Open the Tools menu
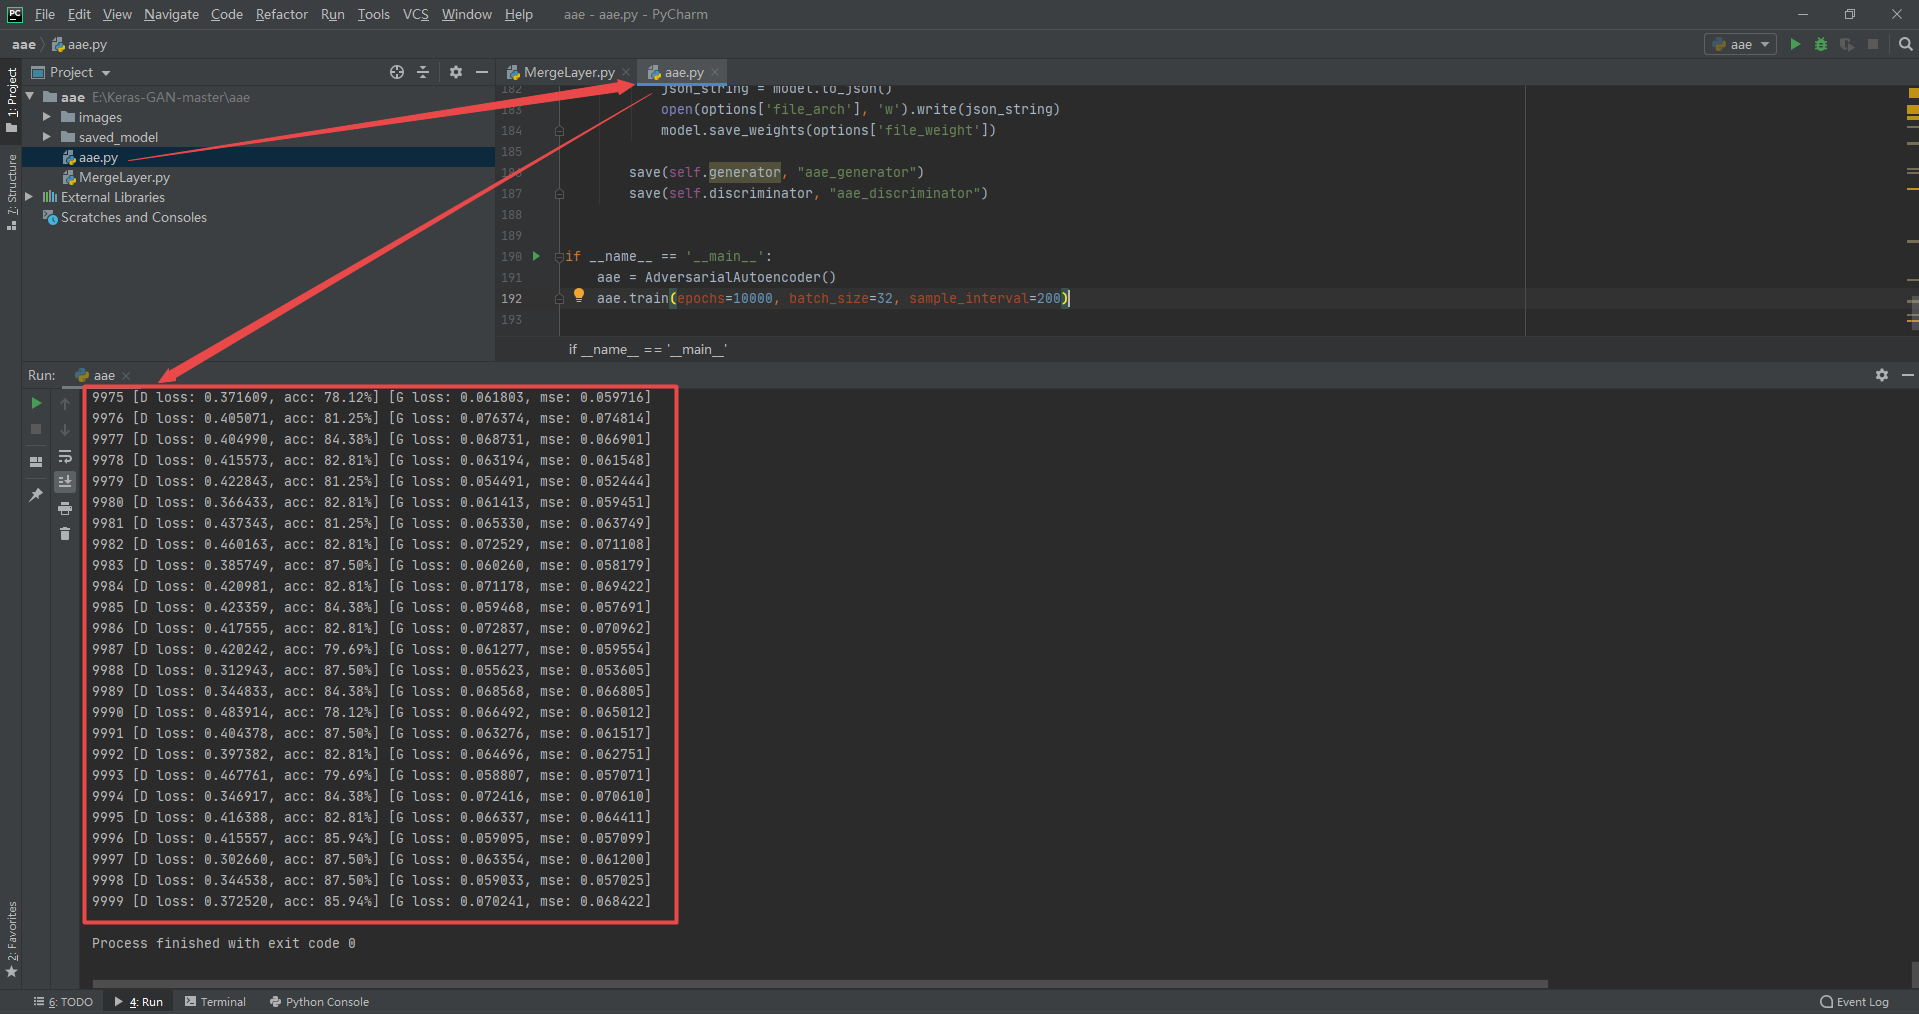 373,14
